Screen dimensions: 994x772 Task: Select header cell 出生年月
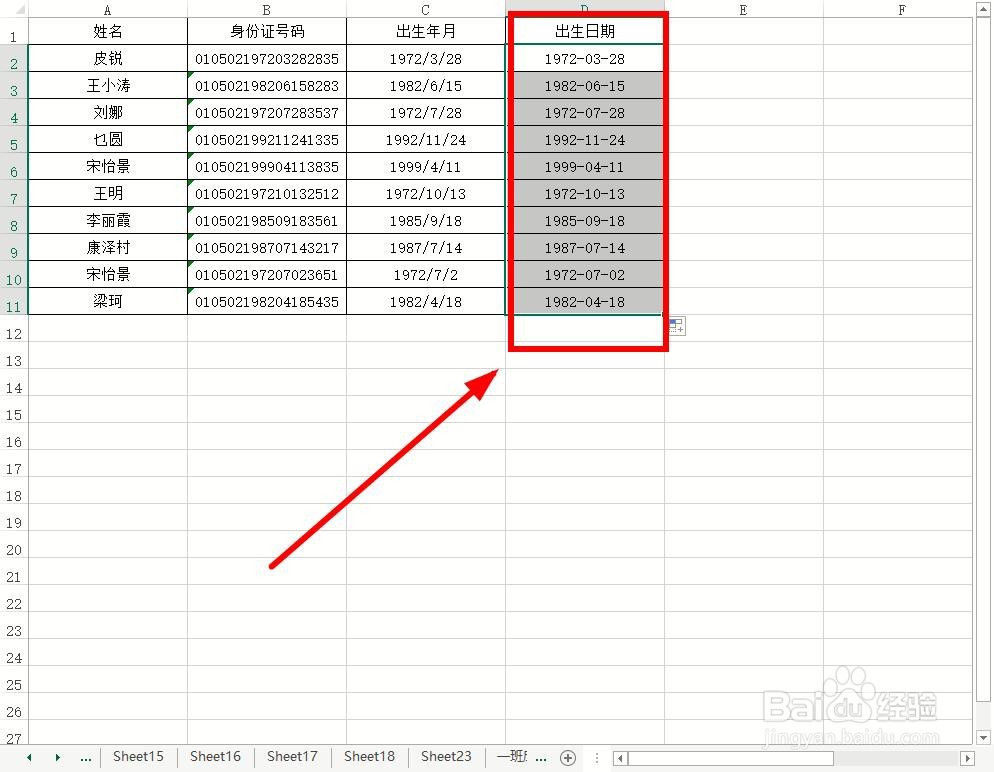click(x=426, y=32)
